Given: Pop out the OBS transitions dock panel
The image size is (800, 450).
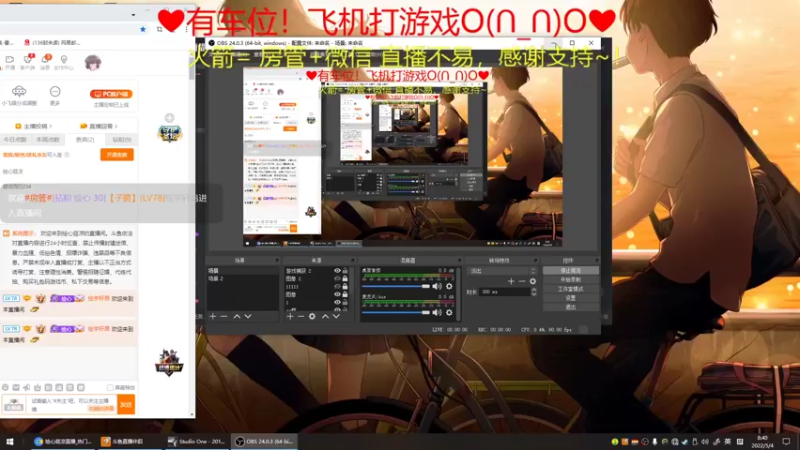Looking at the screenshot, I should 535,260.
